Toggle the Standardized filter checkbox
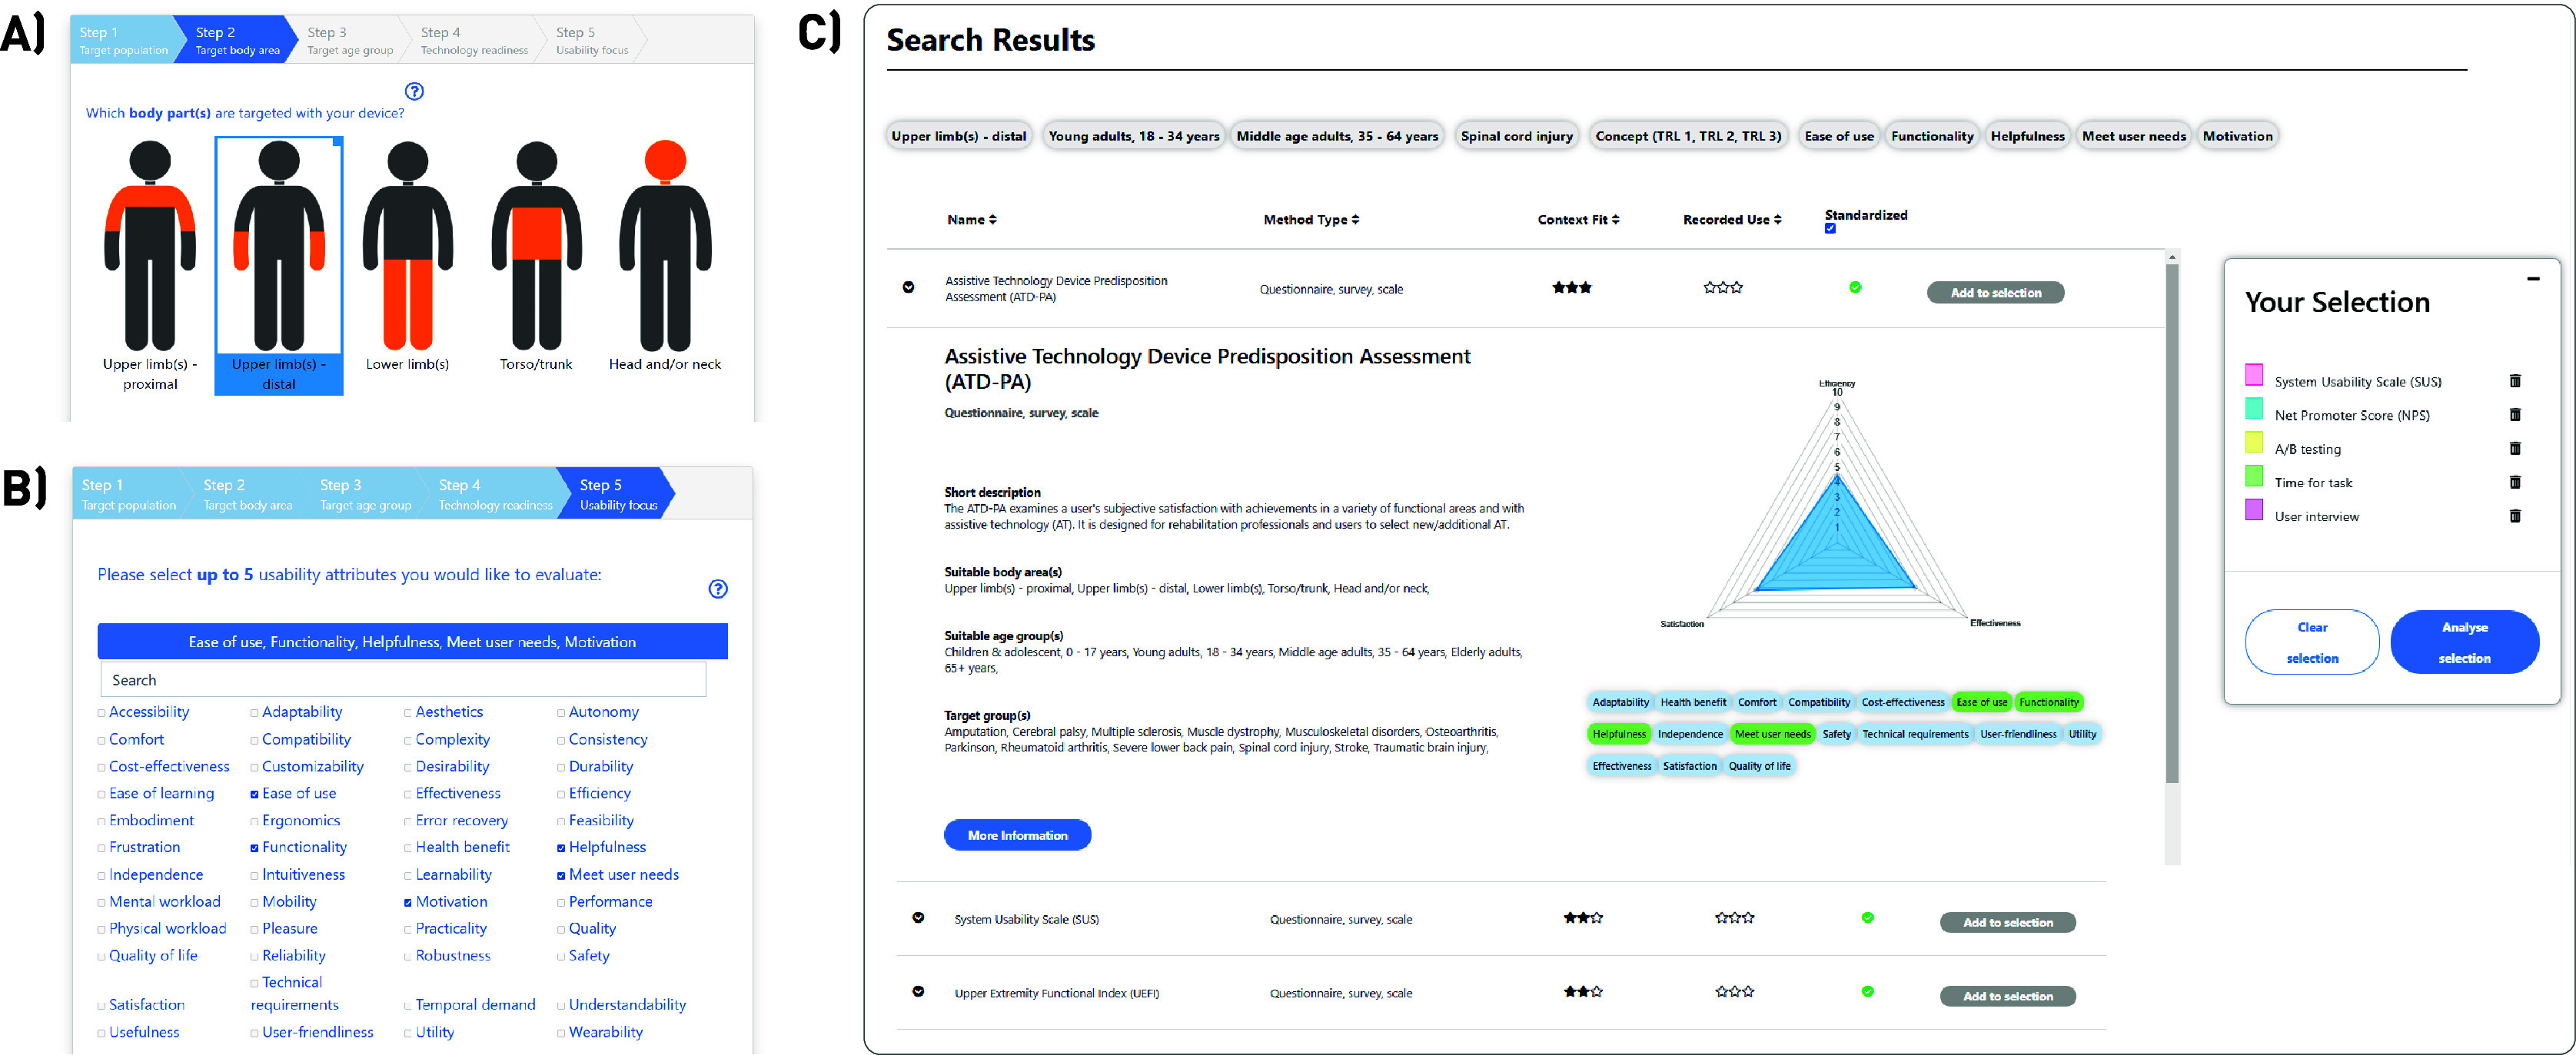Viewport: 2576px width, 1055px height. (1830, 229)
